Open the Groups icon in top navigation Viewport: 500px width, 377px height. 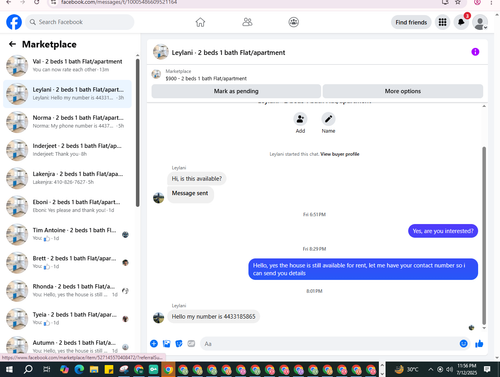[293, 22]
